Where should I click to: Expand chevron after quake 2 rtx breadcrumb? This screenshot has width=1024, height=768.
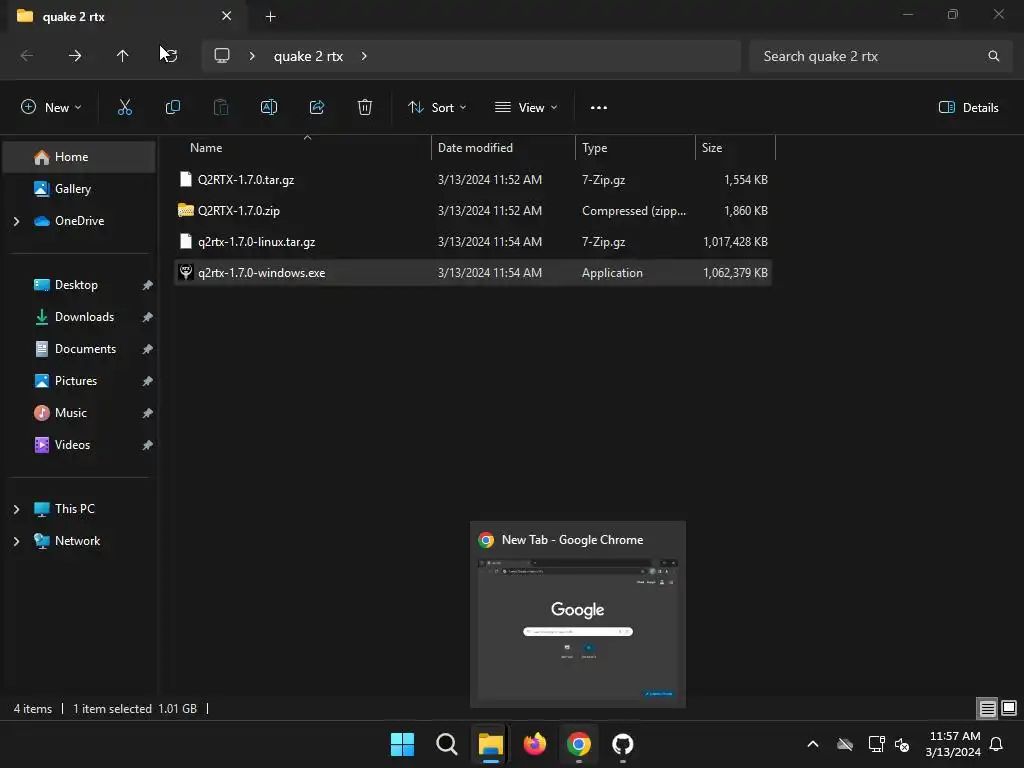click(x=364, y=56)
